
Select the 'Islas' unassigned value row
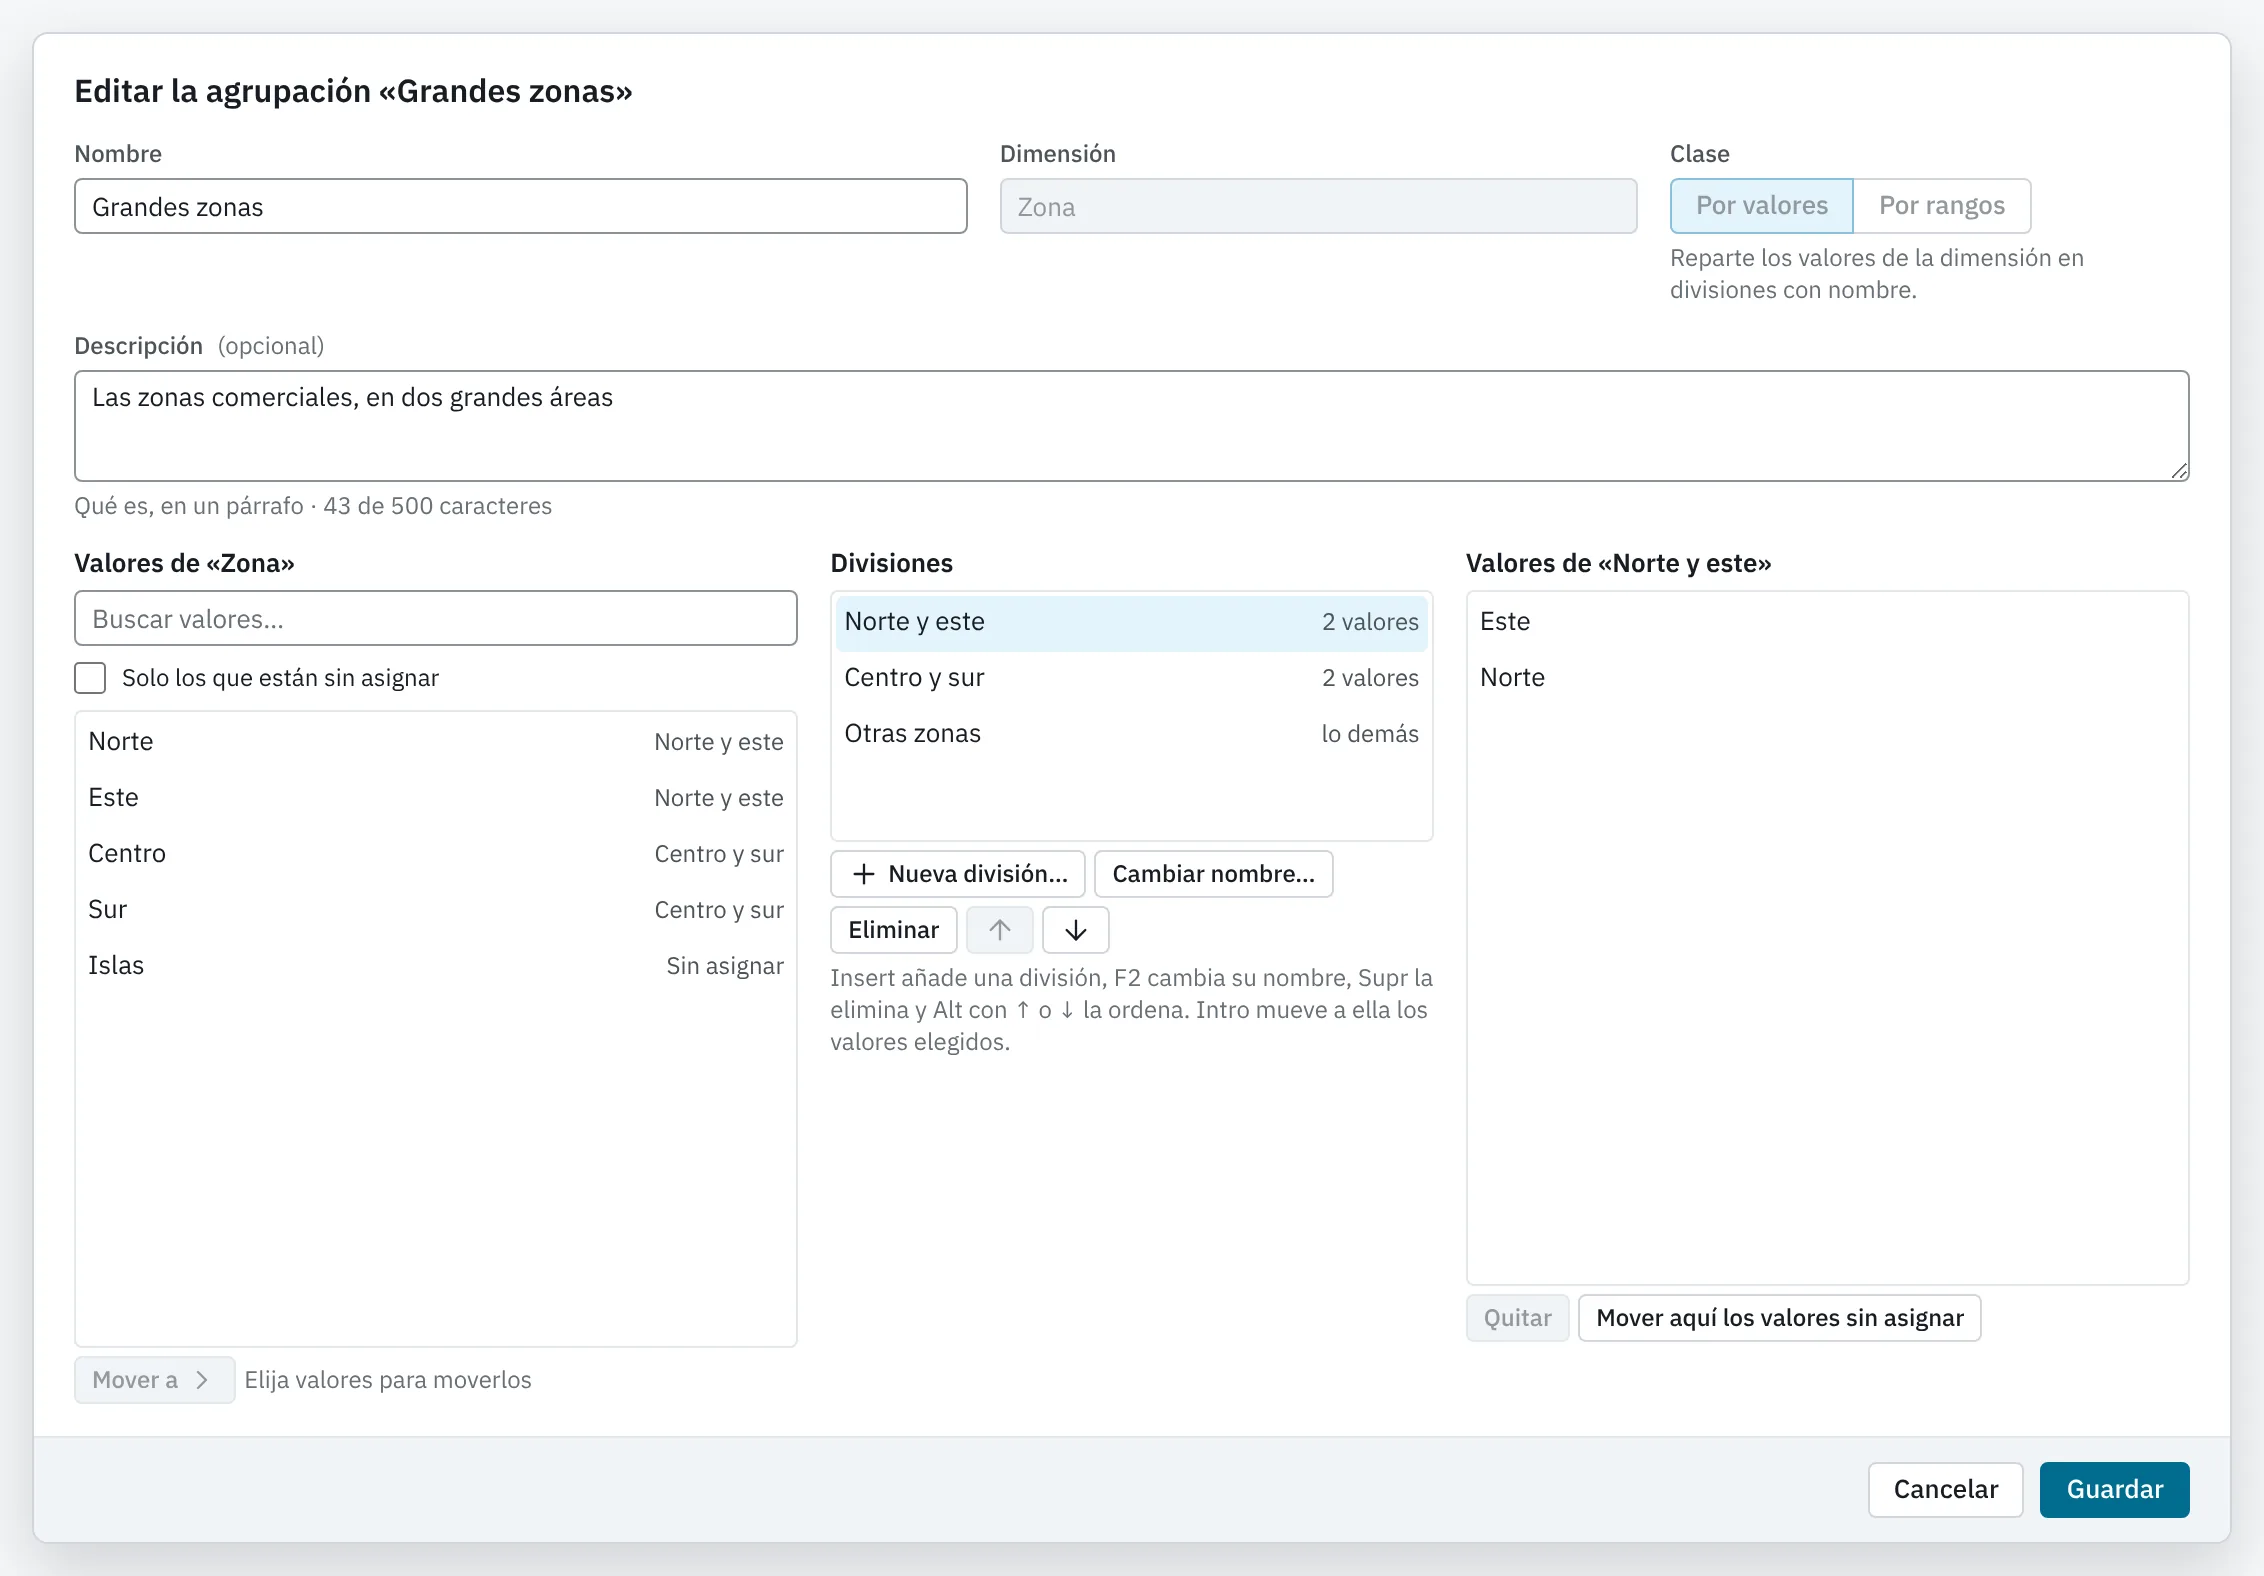(x=435, y=966)
